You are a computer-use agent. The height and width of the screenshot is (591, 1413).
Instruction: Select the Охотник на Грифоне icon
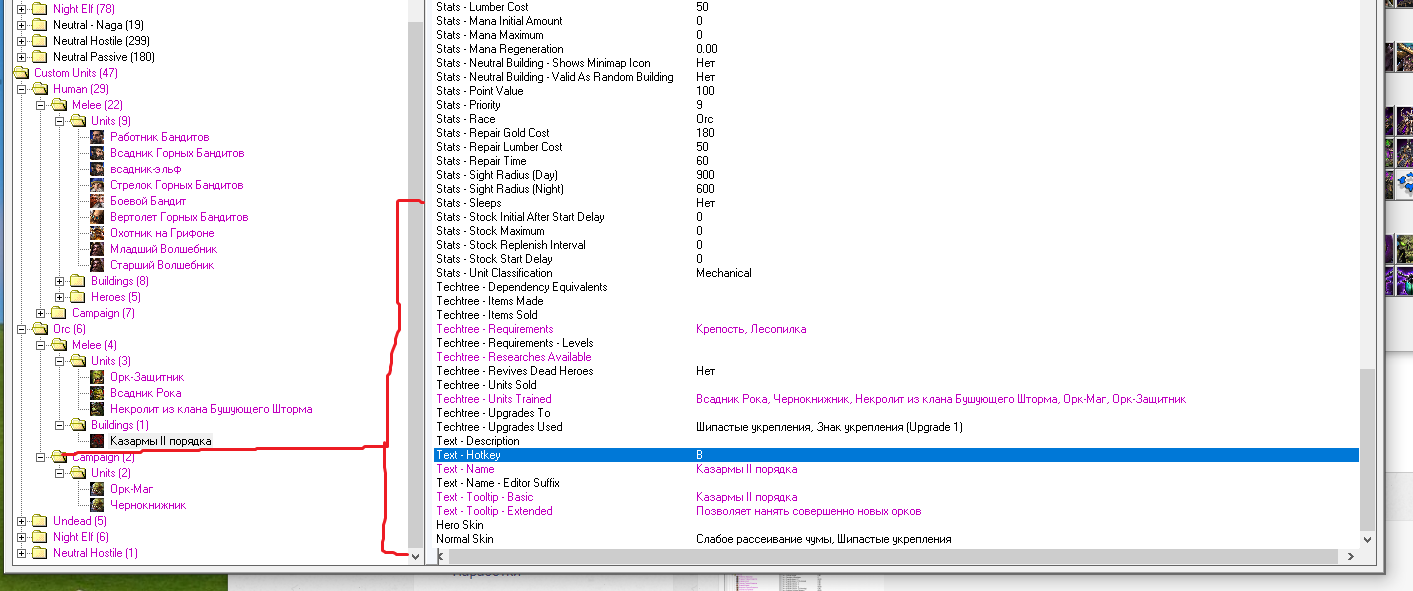(x=97, y=233)
